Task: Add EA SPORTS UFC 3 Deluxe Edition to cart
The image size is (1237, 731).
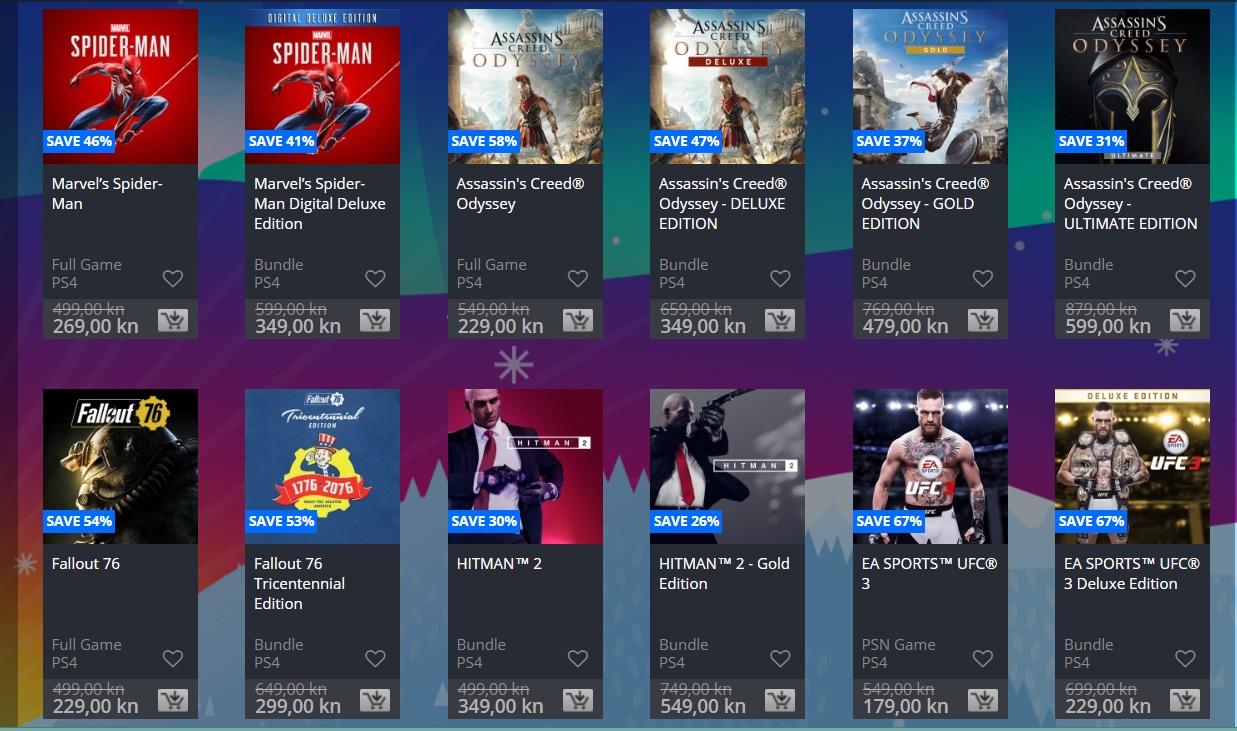Action: 1185,701
